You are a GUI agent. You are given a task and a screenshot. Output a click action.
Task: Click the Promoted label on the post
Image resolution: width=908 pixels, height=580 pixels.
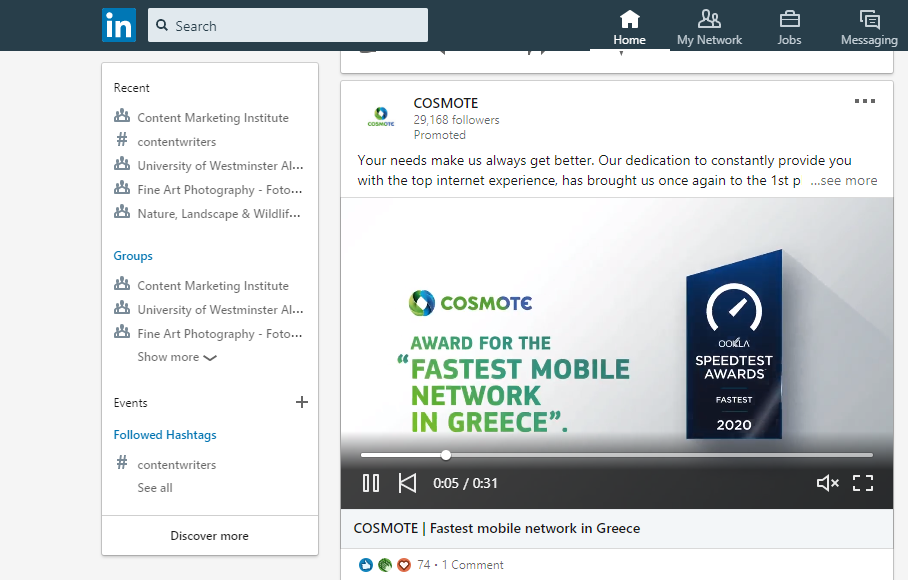click(440, 135)
